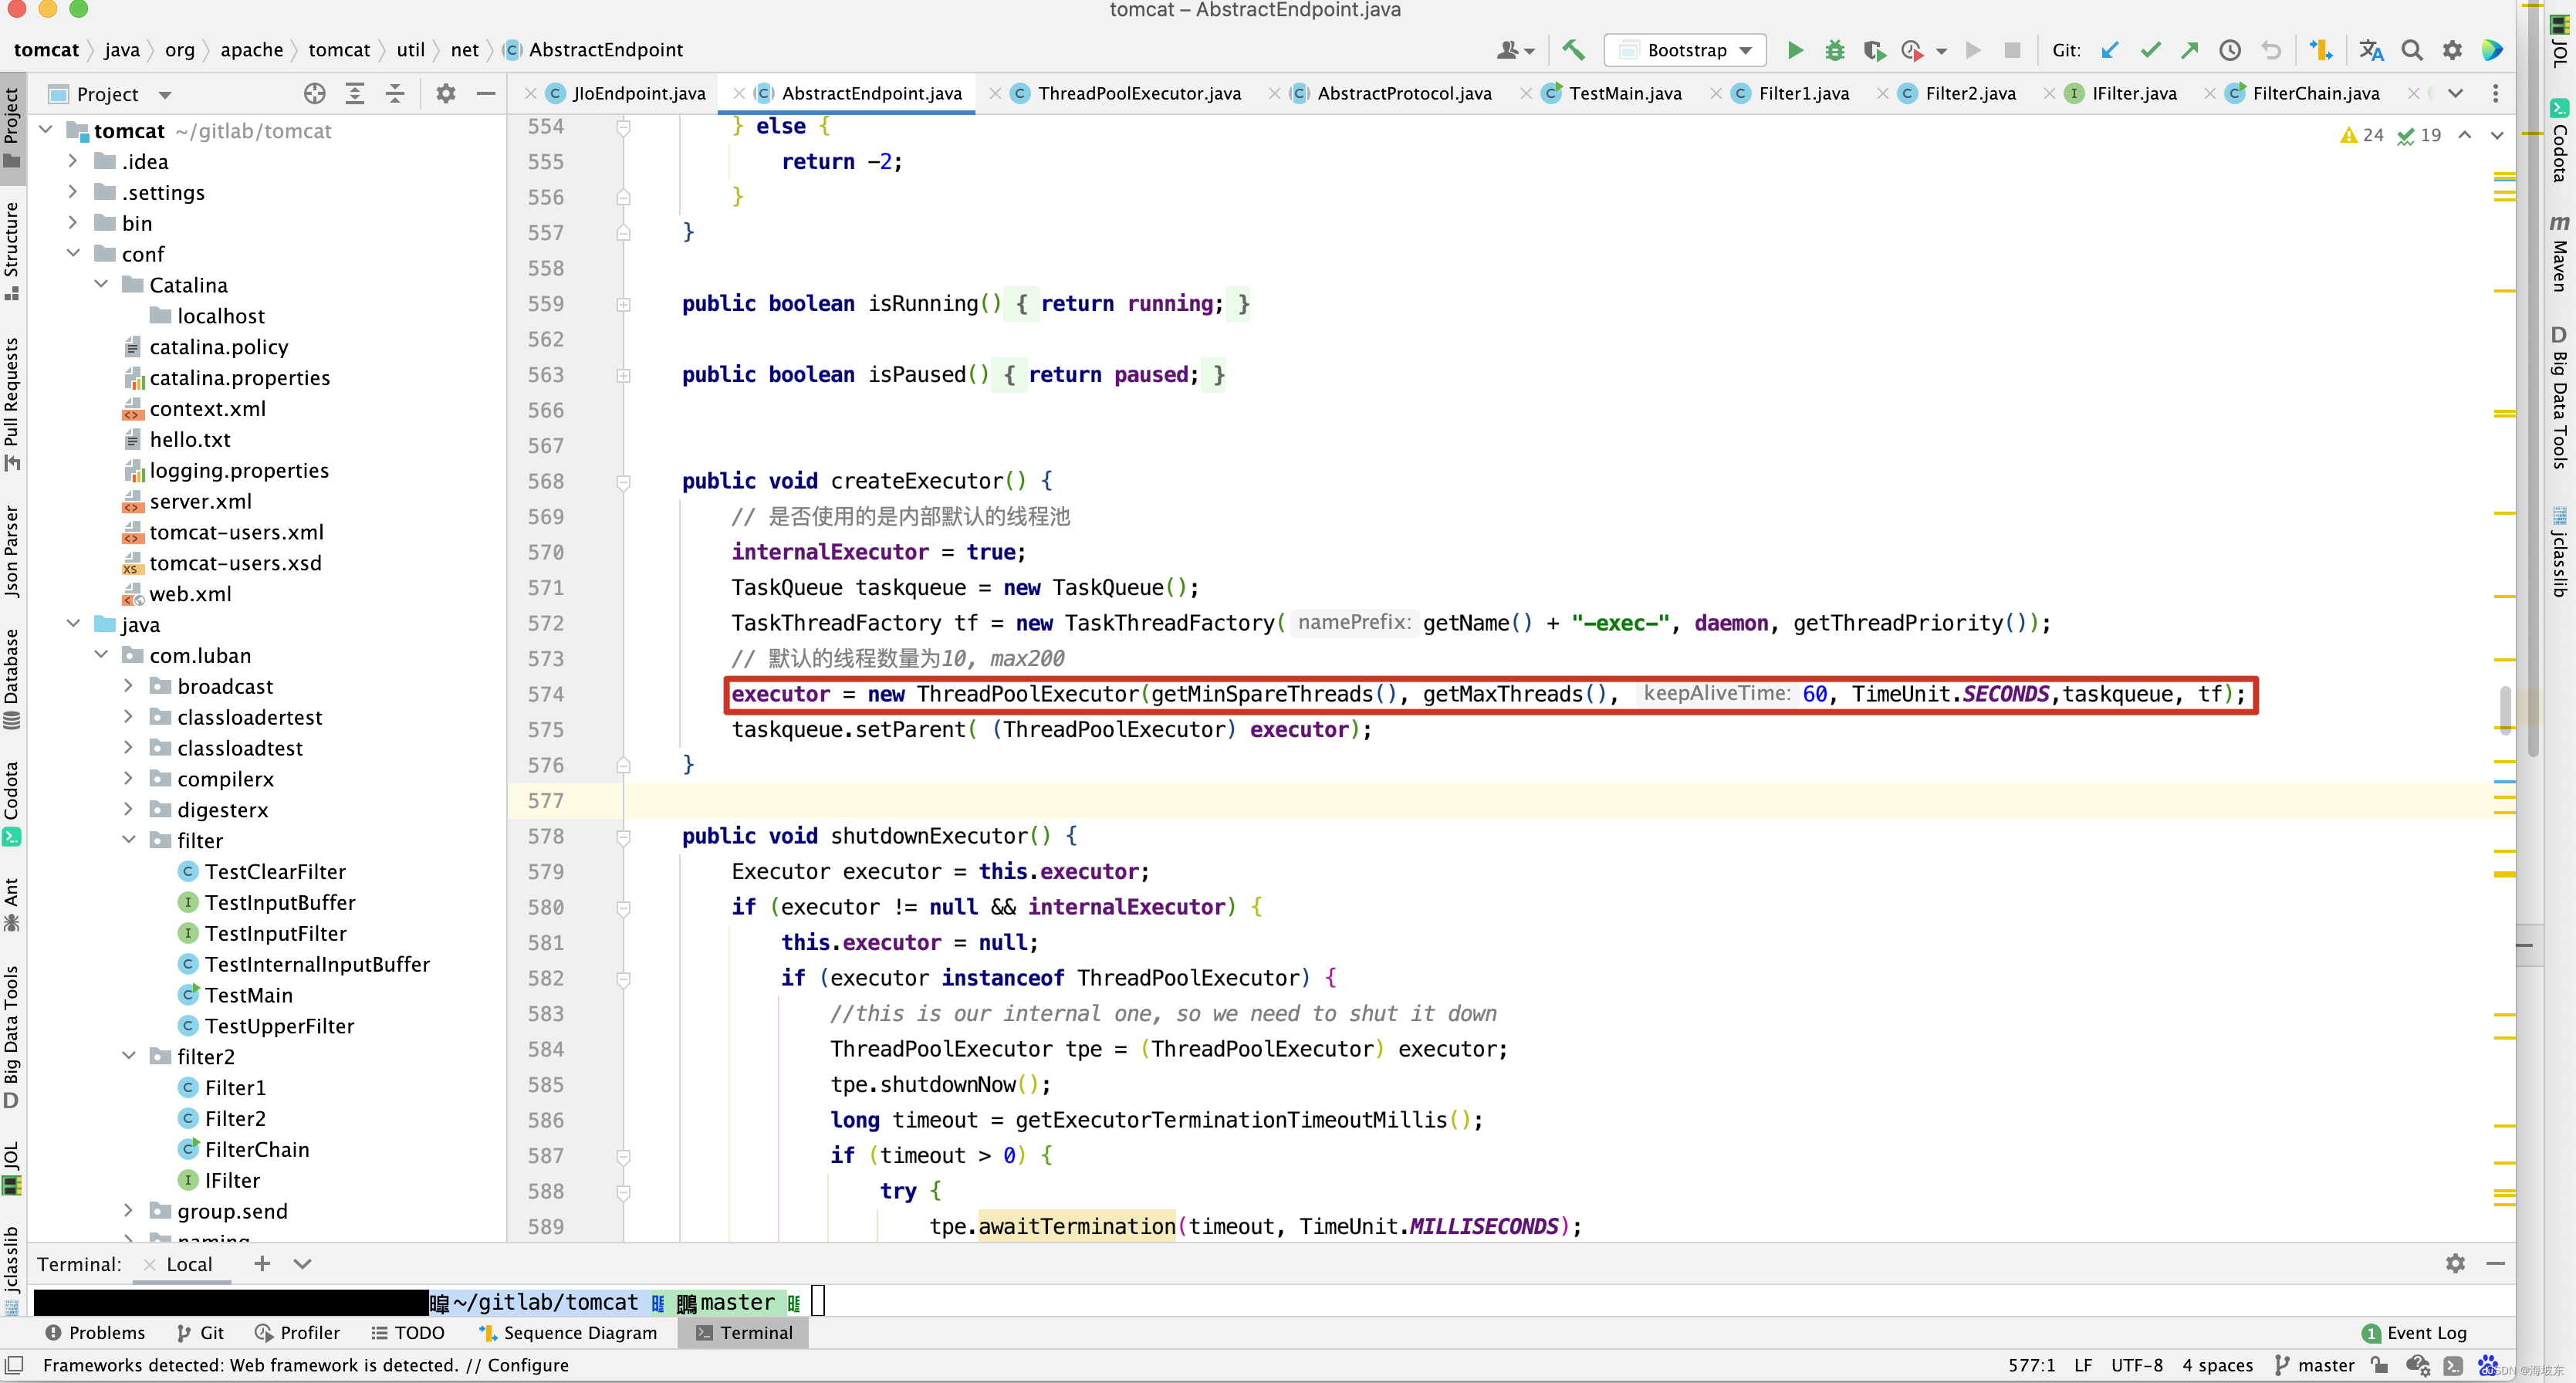The image size is (2576, 1383).
Task: Run Bootstrap with coverage
Action: (x=1874, y=50)
